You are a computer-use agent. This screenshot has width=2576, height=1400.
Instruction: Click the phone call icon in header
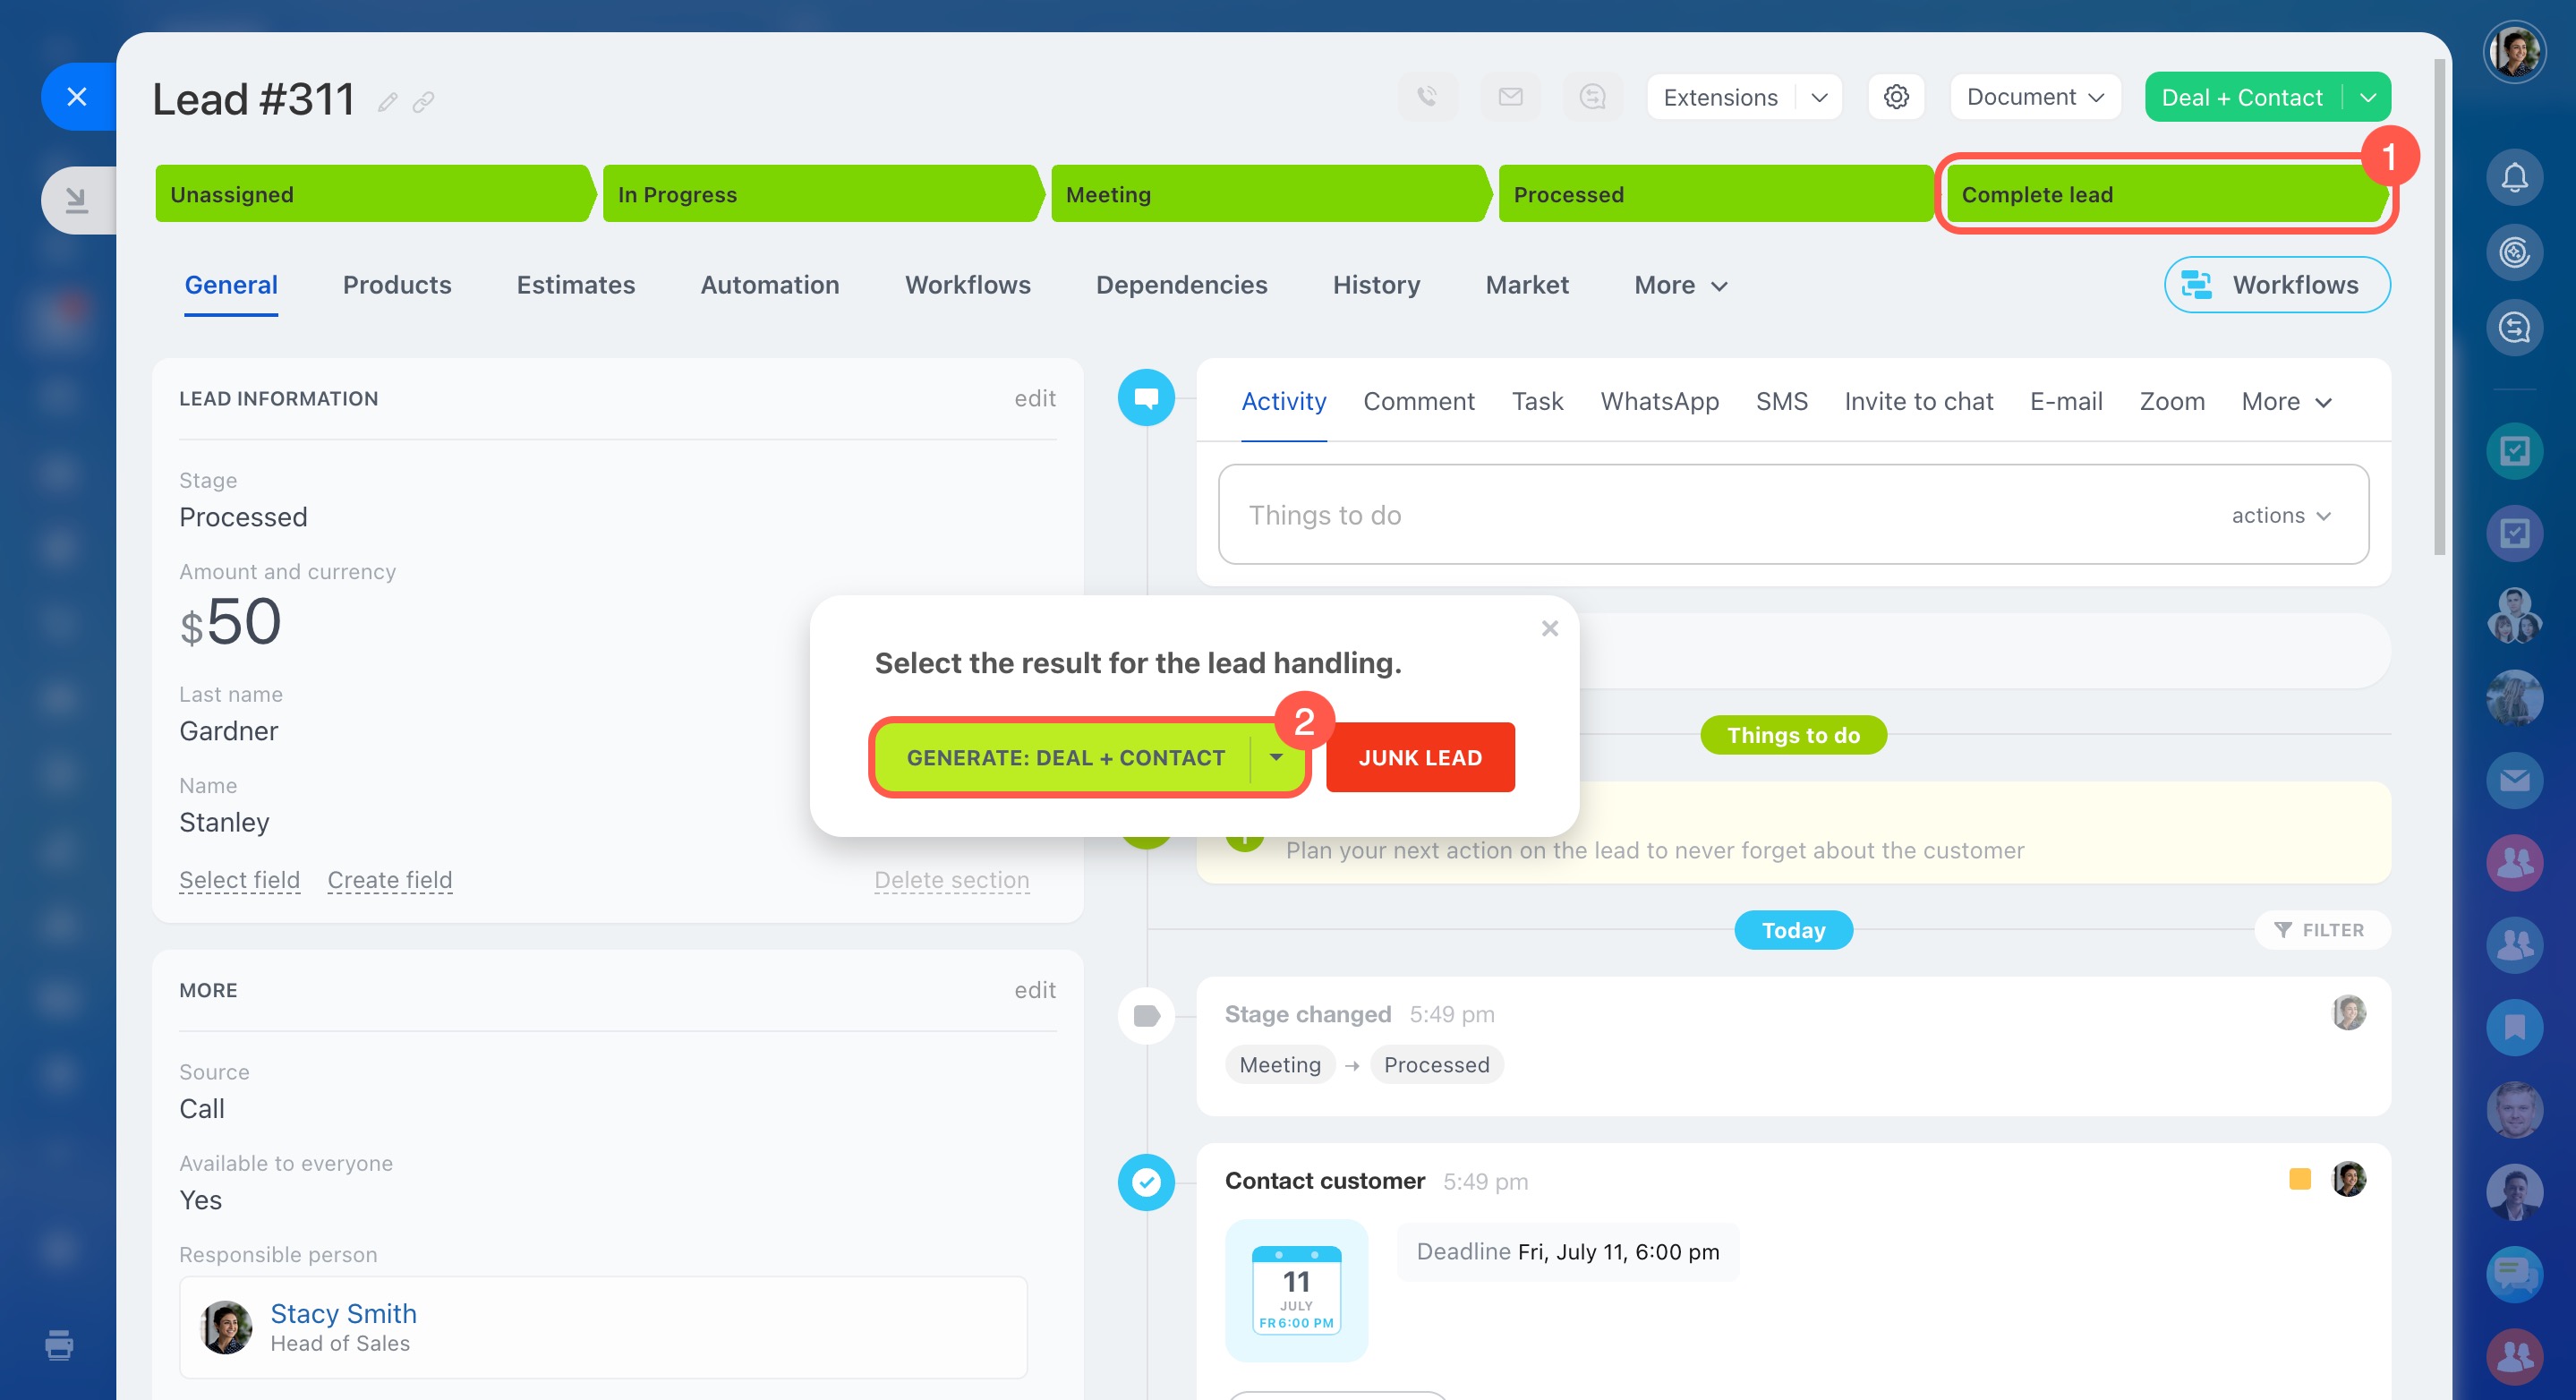click(x=1427, y=97)
